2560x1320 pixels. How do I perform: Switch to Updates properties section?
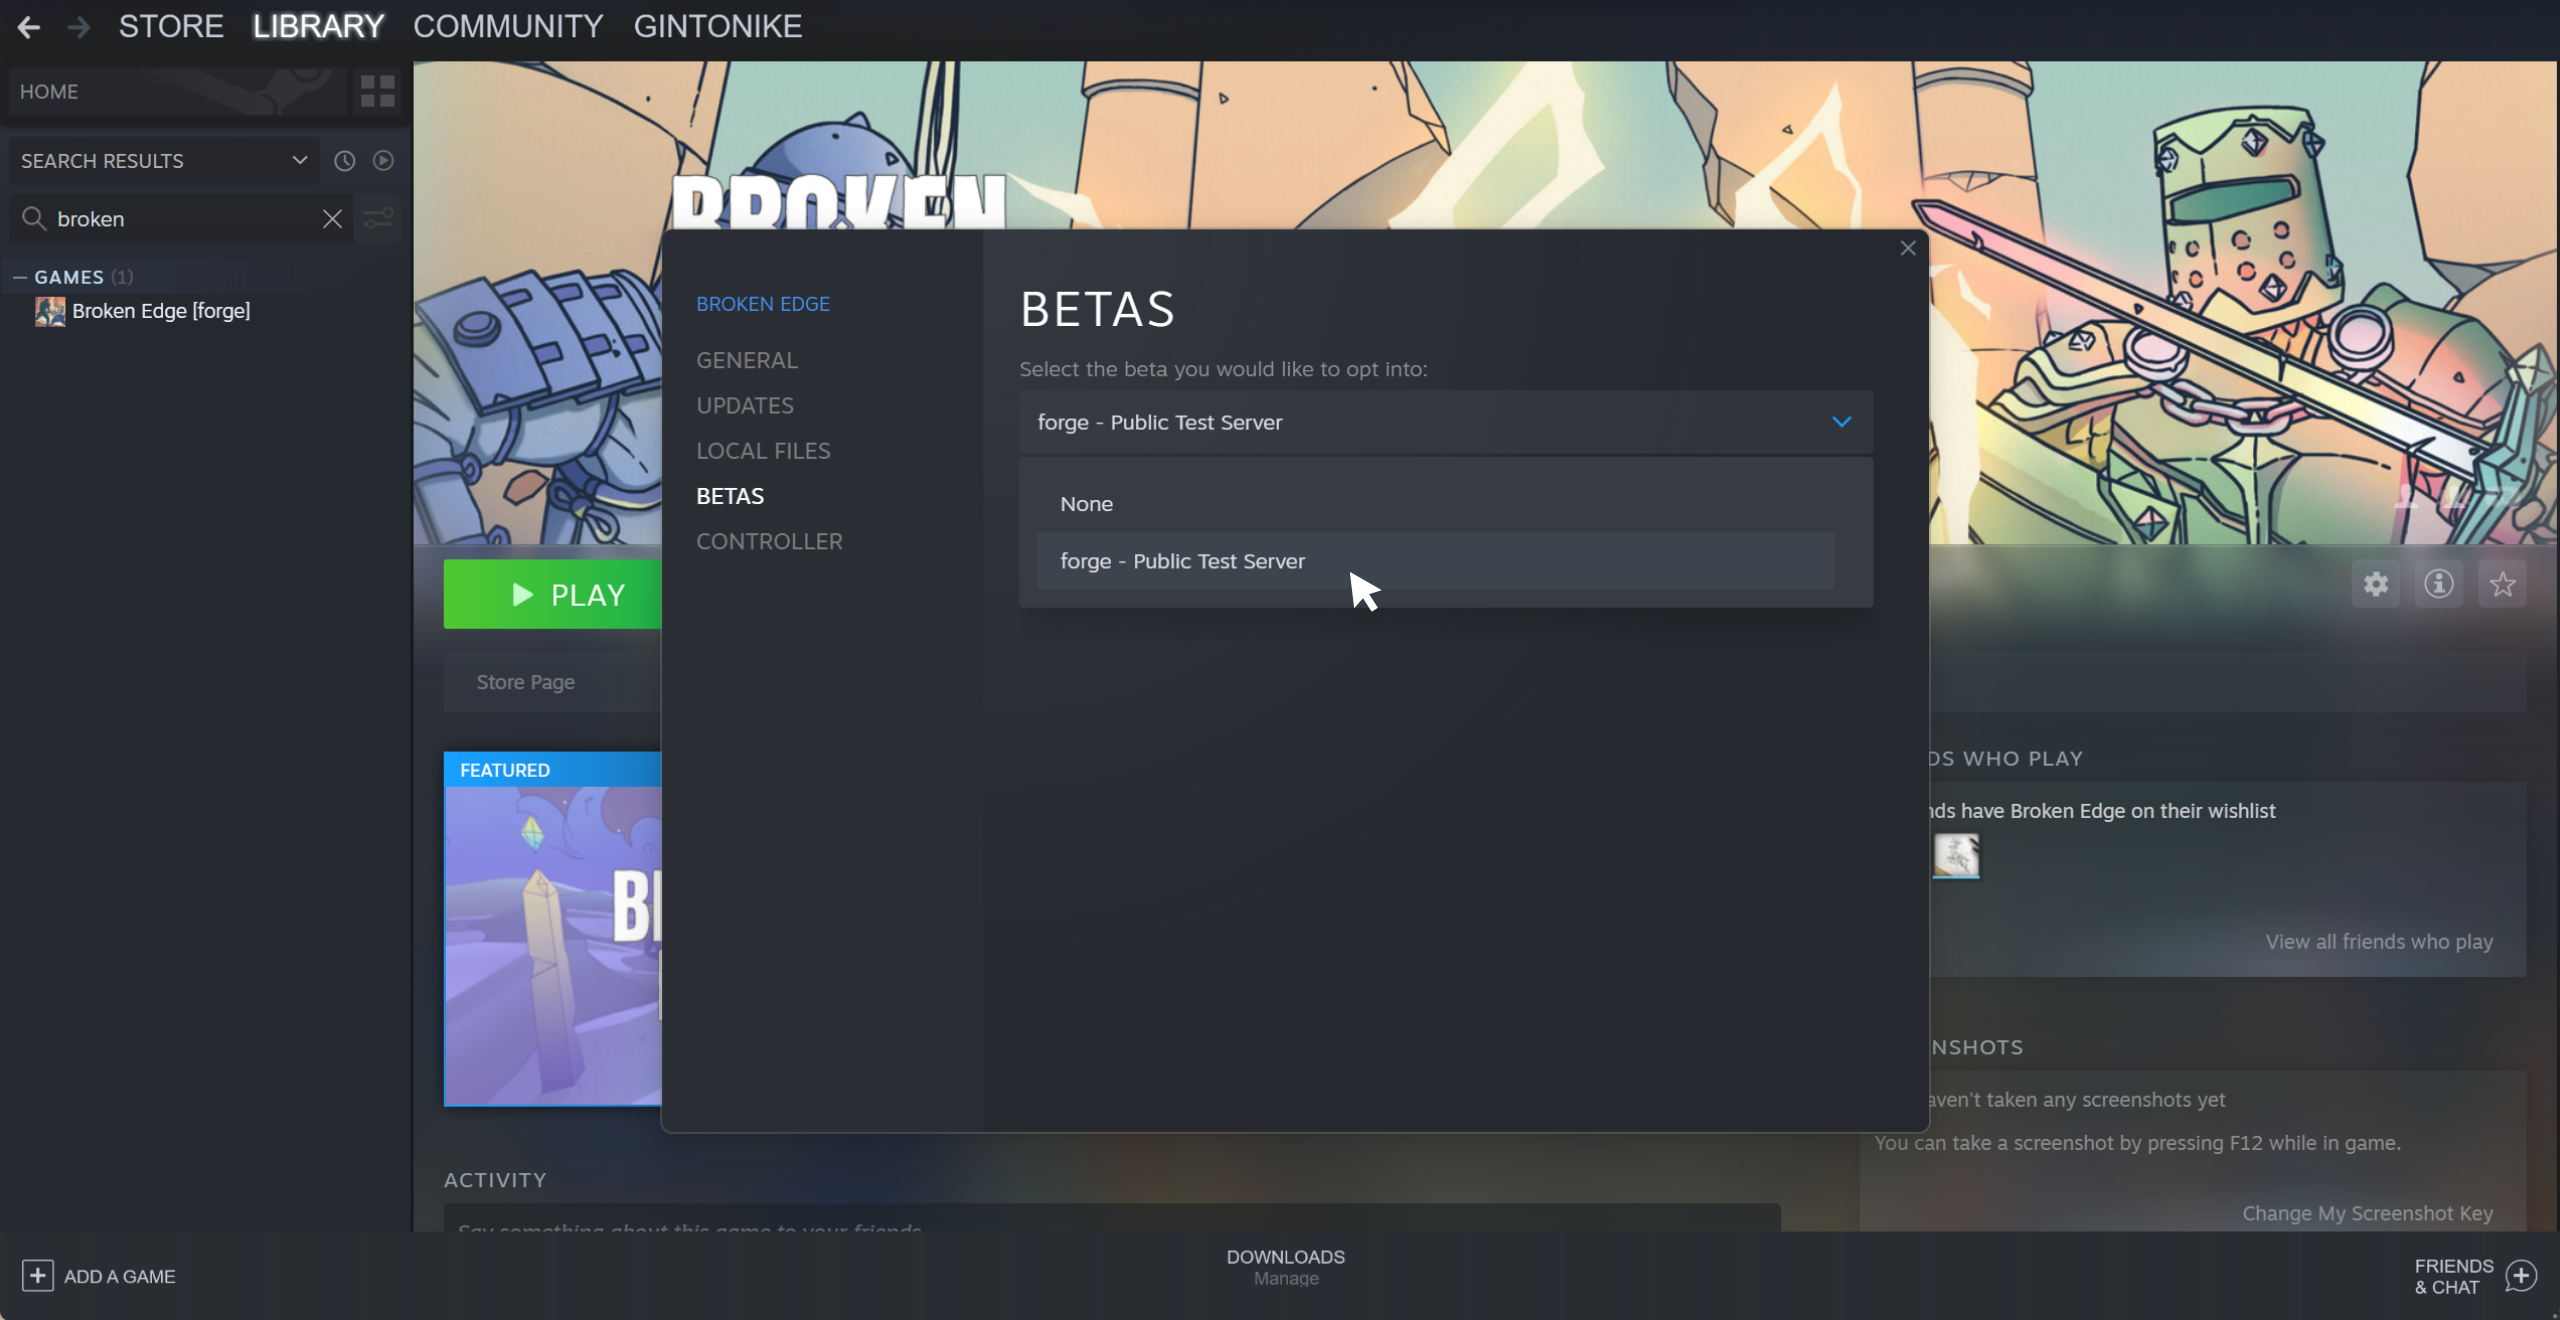click(745, 405)
